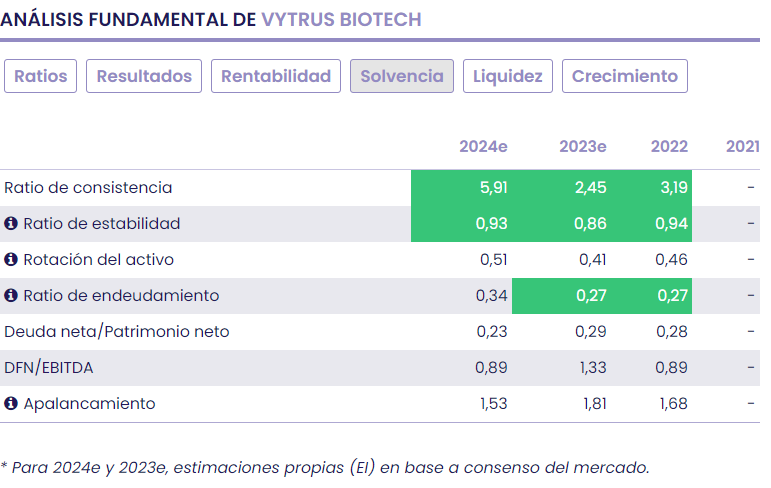
Task: Click the VYTRUS BIOTECH company link
Action: (x=341, y=19)
